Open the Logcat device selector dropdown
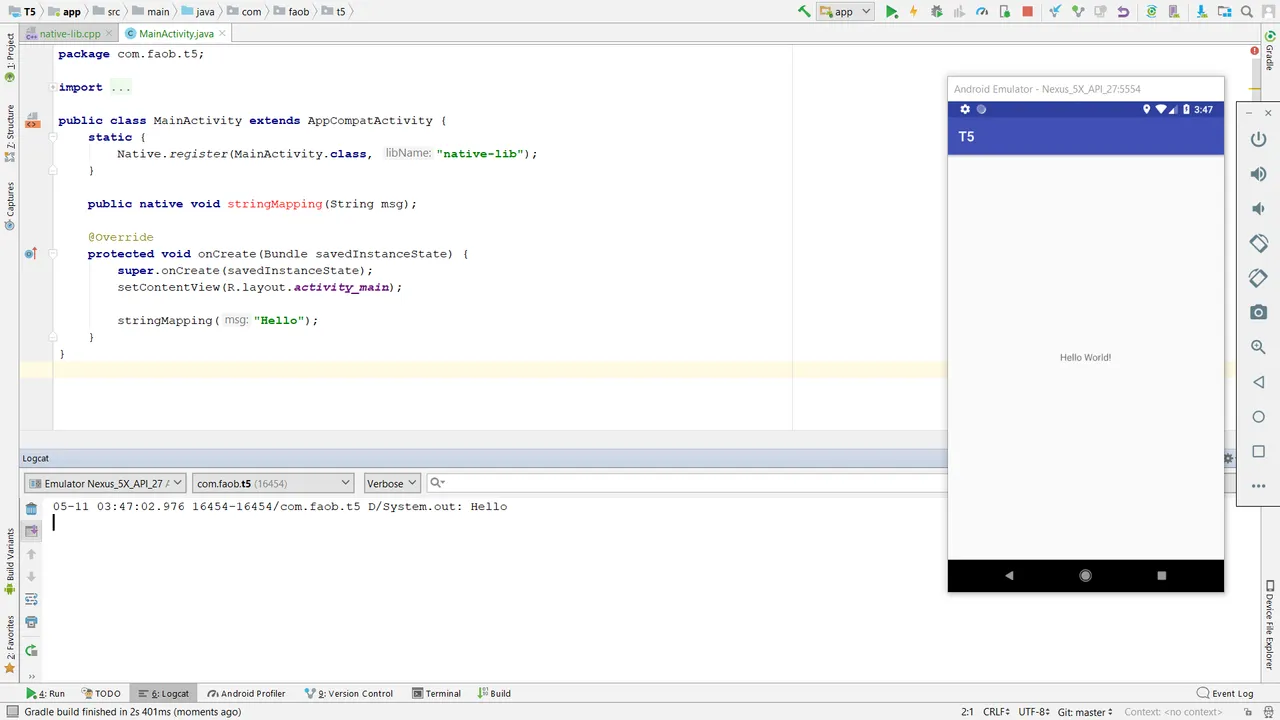1280x720 pixels. point(105,483)
